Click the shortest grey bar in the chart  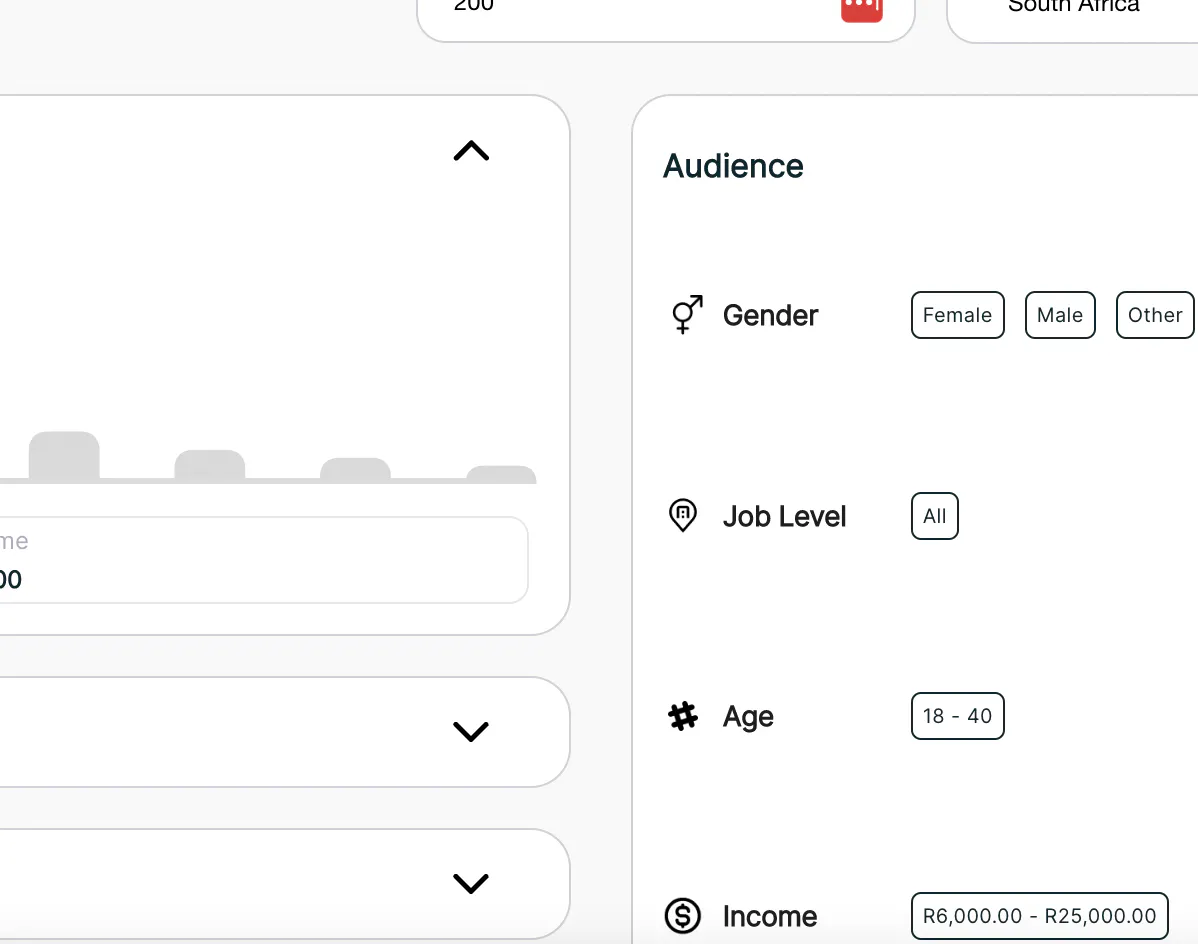click(501, 475)
